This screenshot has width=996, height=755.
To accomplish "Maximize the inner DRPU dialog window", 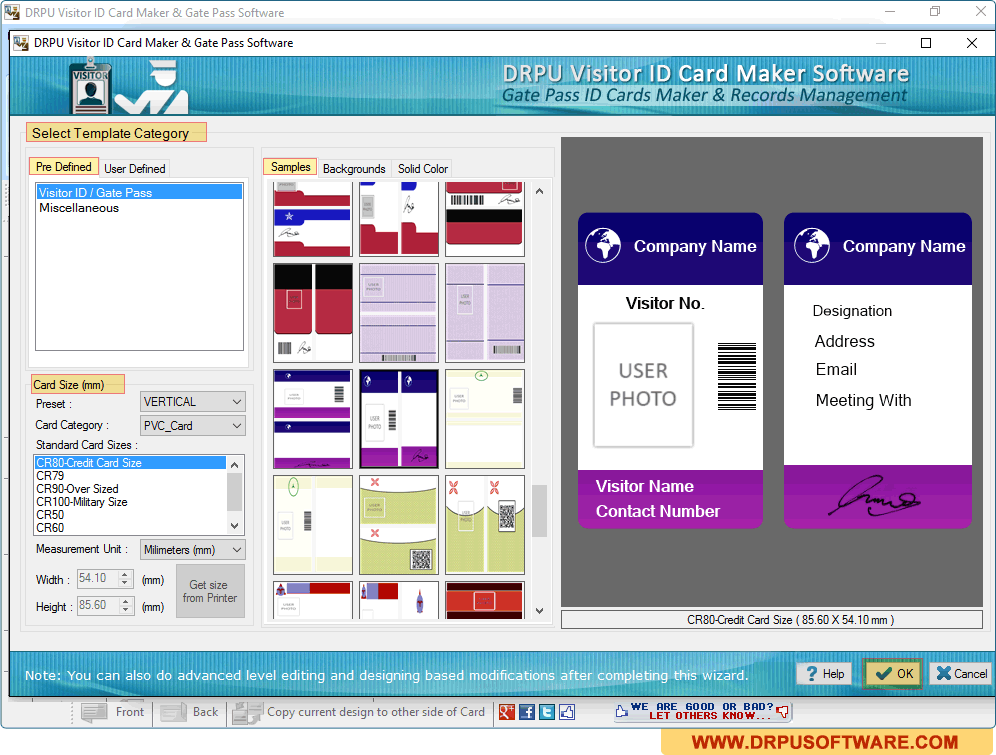I will (x=926, y=43).
